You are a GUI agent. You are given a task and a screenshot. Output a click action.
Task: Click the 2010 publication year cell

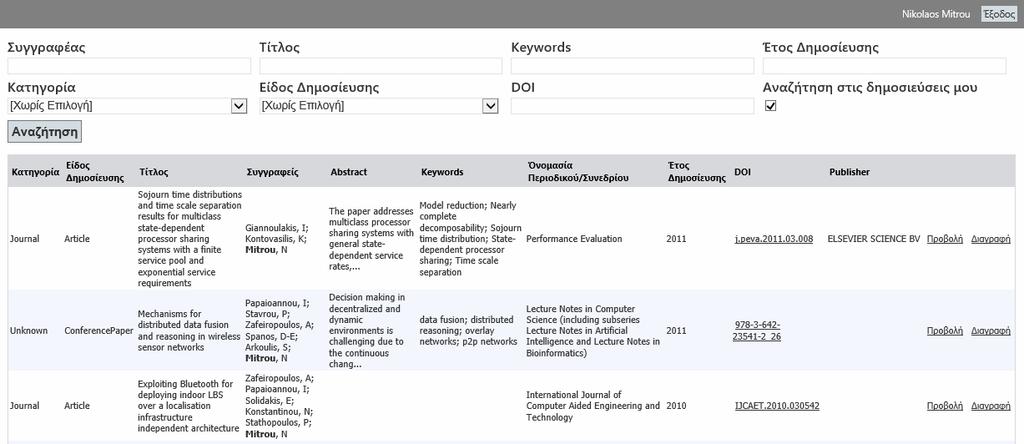click(x=676, y=406)
